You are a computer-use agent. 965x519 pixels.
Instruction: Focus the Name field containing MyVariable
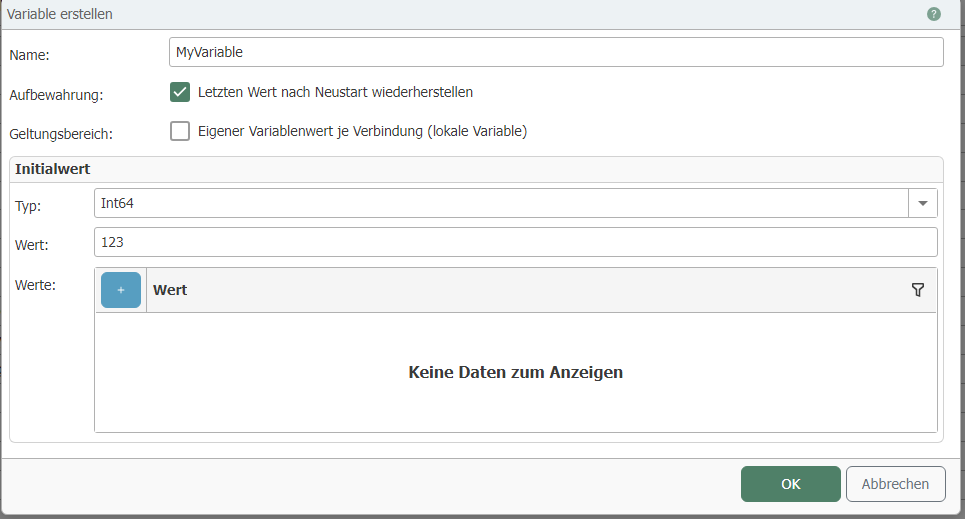556,52
